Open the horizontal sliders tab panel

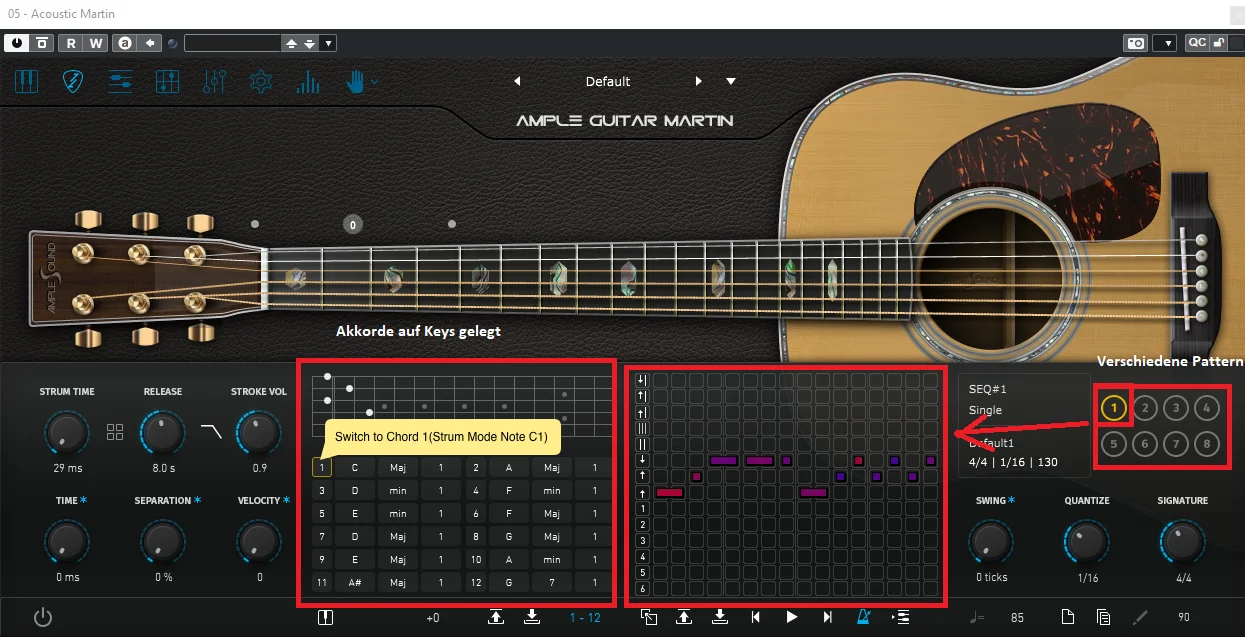point(120,82)
